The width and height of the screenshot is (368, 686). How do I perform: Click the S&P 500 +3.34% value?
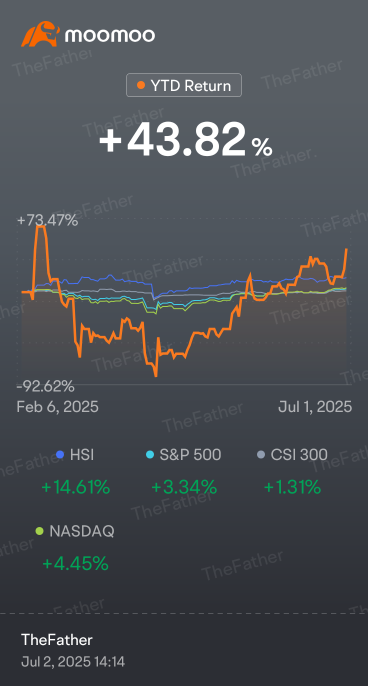pyautogui.click(x=184, y=487)
